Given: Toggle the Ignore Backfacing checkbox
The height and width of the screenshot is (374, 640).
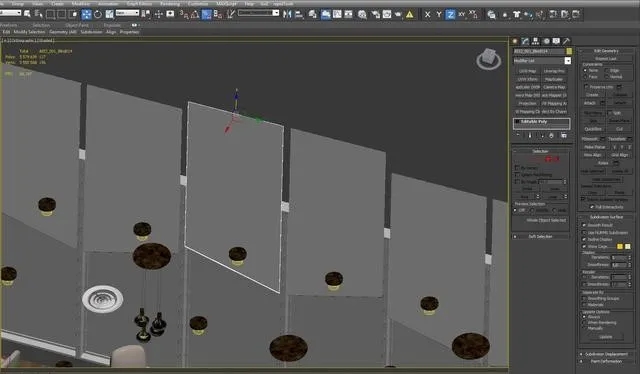Looking at the screenshot, I should point(517,175).
